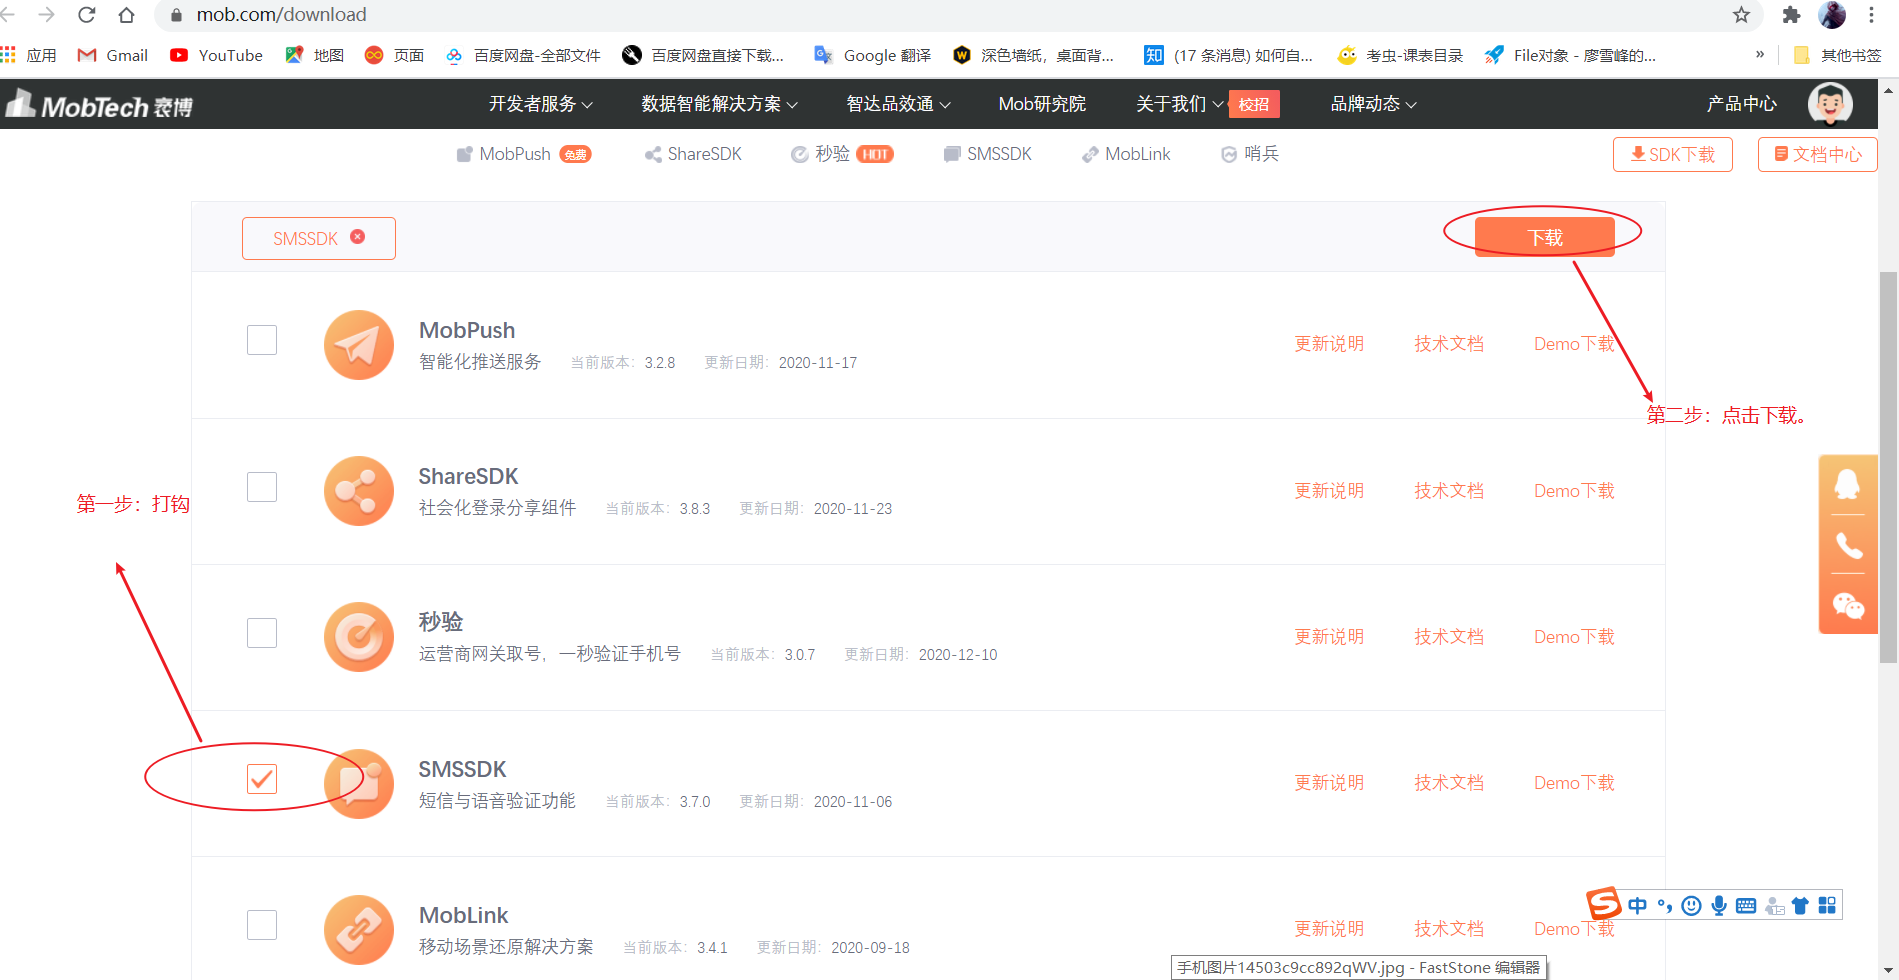1899x980 pixels.
Task: Select the MobLink chain link product icon
Action: click(x=358, y=929)
